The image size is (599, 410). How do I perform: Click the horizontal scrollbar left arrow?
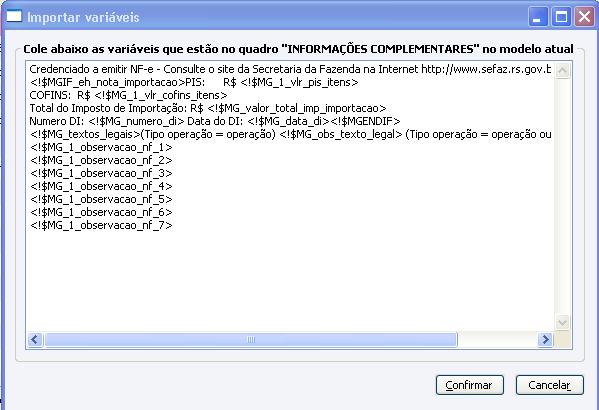[35, 339]
